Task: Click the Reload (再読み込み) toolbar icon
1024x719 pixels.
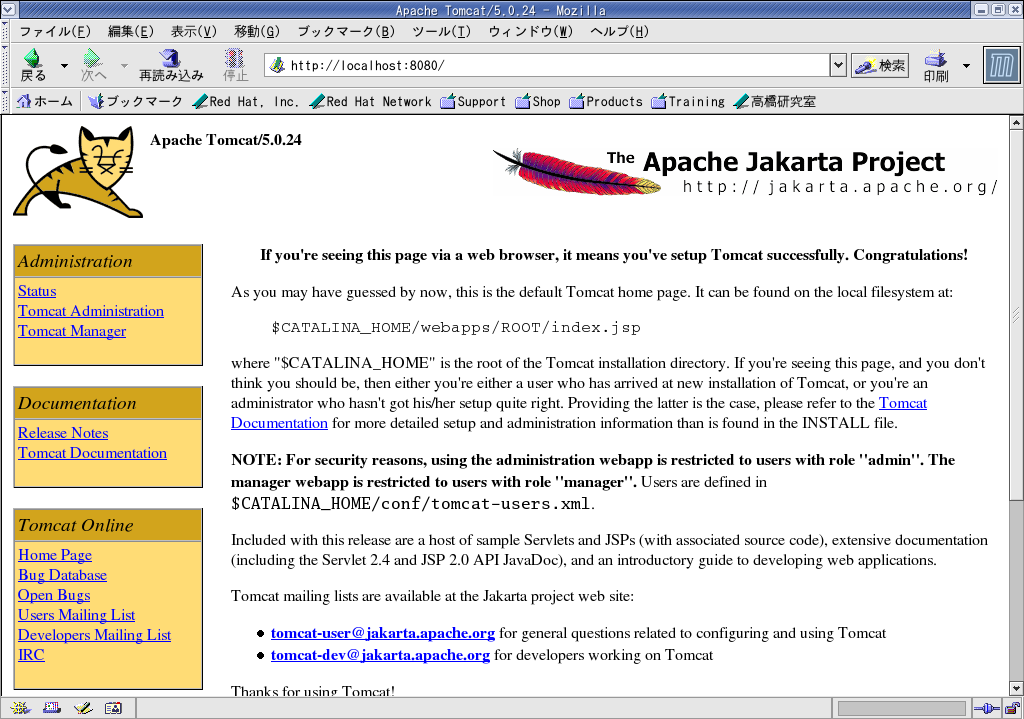Action: [x=171, y=59]
